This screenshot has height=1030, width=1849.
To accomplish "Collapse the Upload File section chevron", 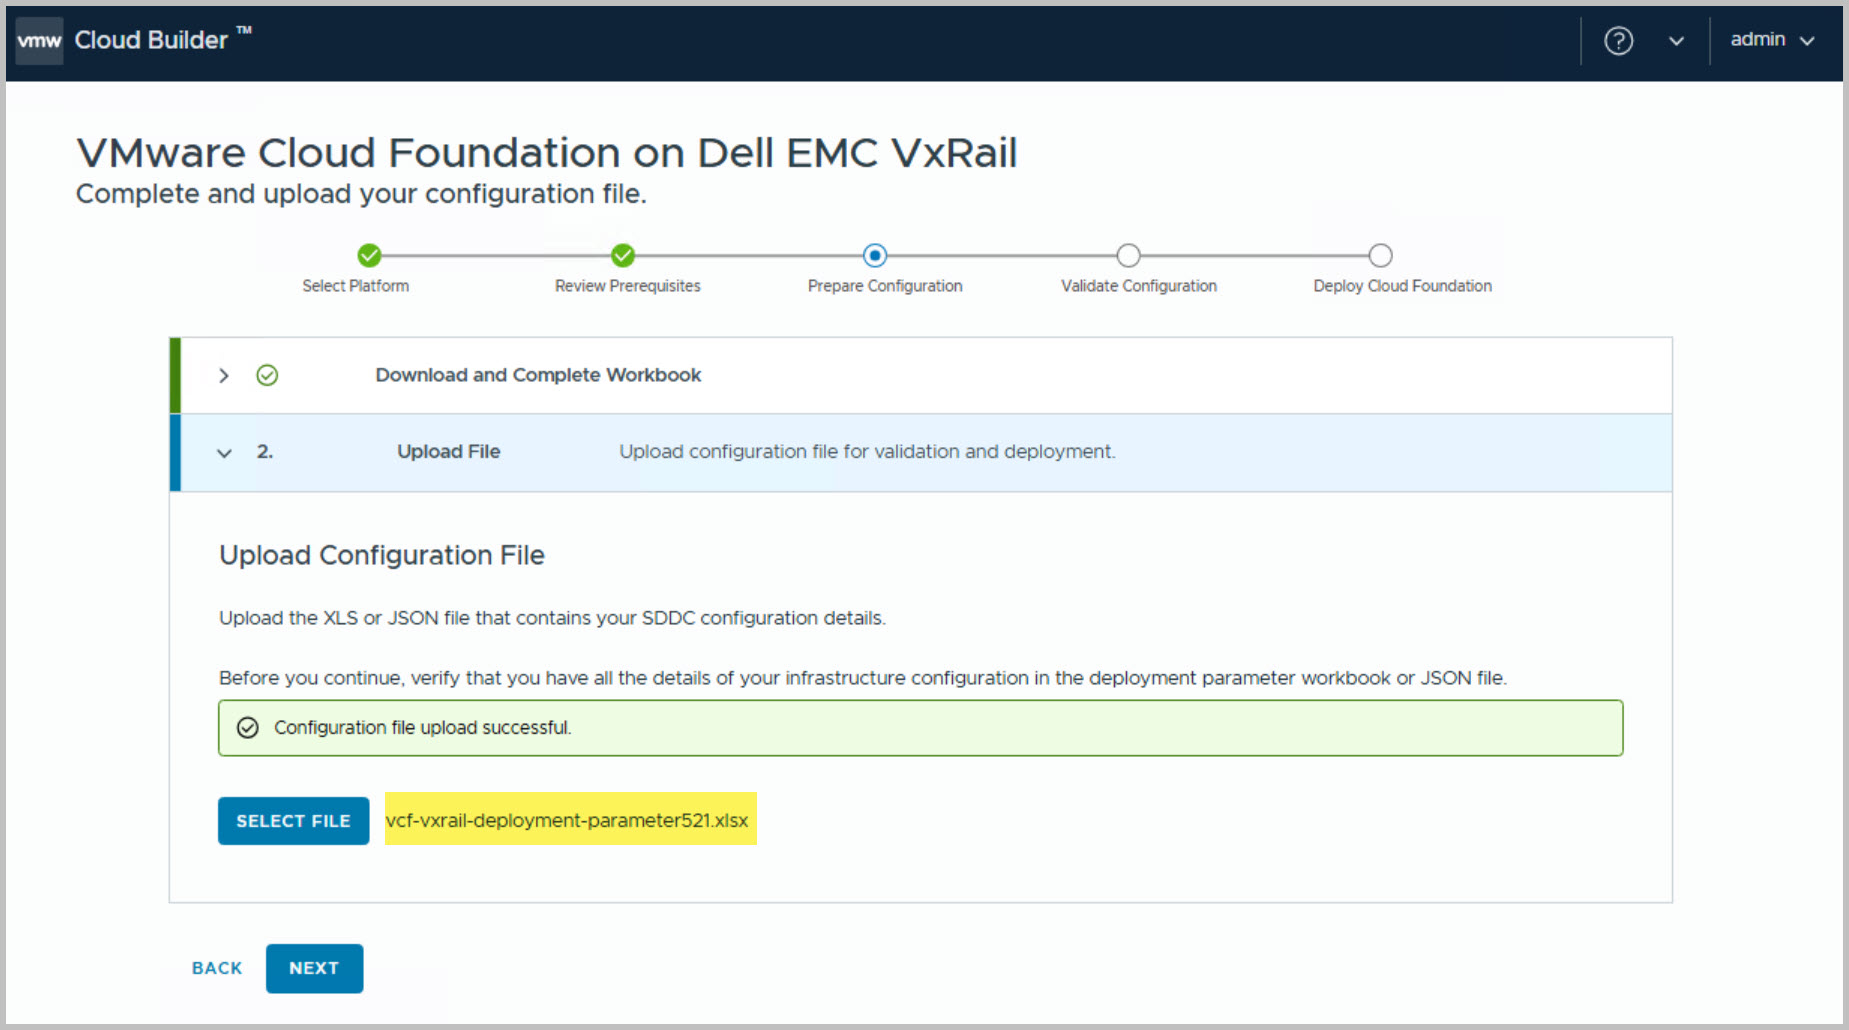I will (x=224, y=453).
